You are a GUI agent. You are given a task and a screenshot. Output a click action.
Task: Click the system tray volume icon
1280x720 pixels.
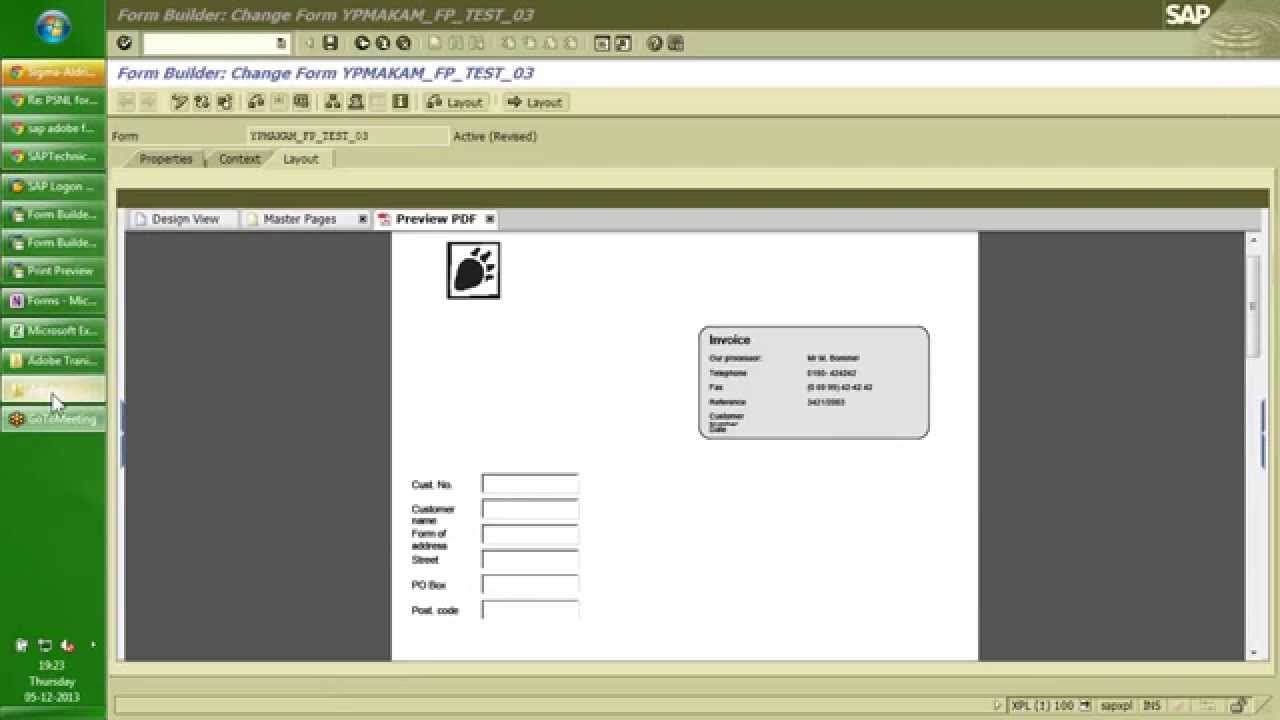[x=68, y=646]
